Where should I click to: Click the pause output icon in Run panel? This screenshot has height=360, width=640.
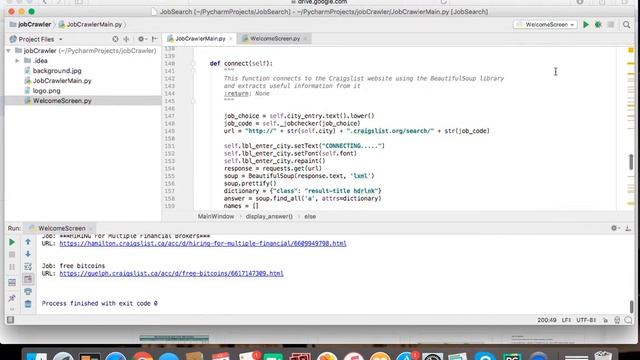(x=12, y=267)
